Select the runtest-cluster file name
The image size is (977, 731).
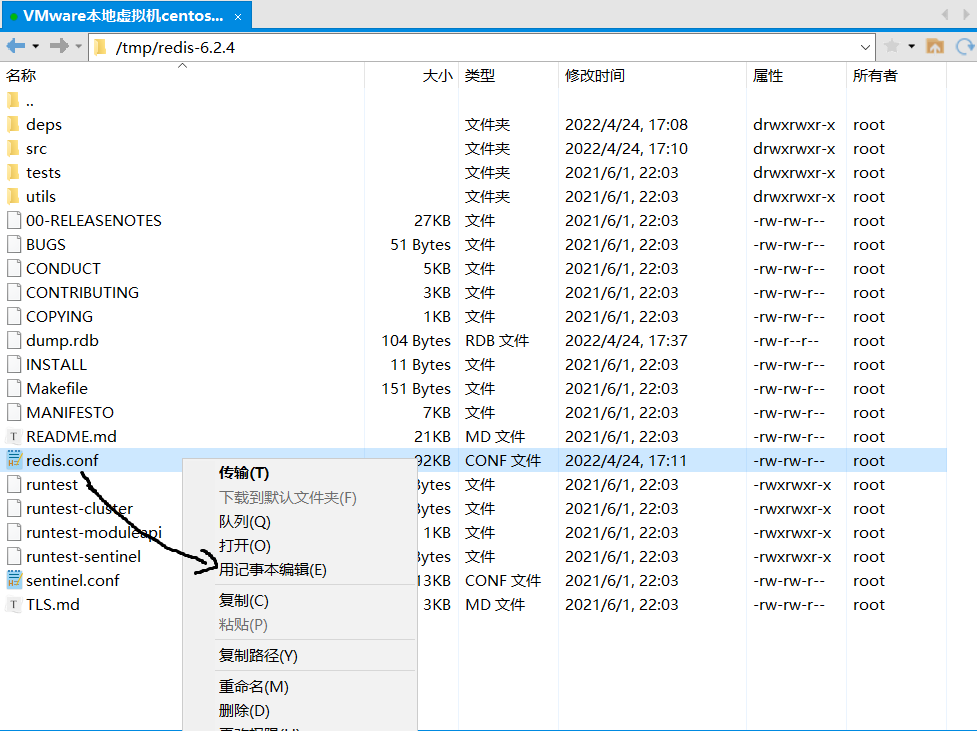[80, 509]
